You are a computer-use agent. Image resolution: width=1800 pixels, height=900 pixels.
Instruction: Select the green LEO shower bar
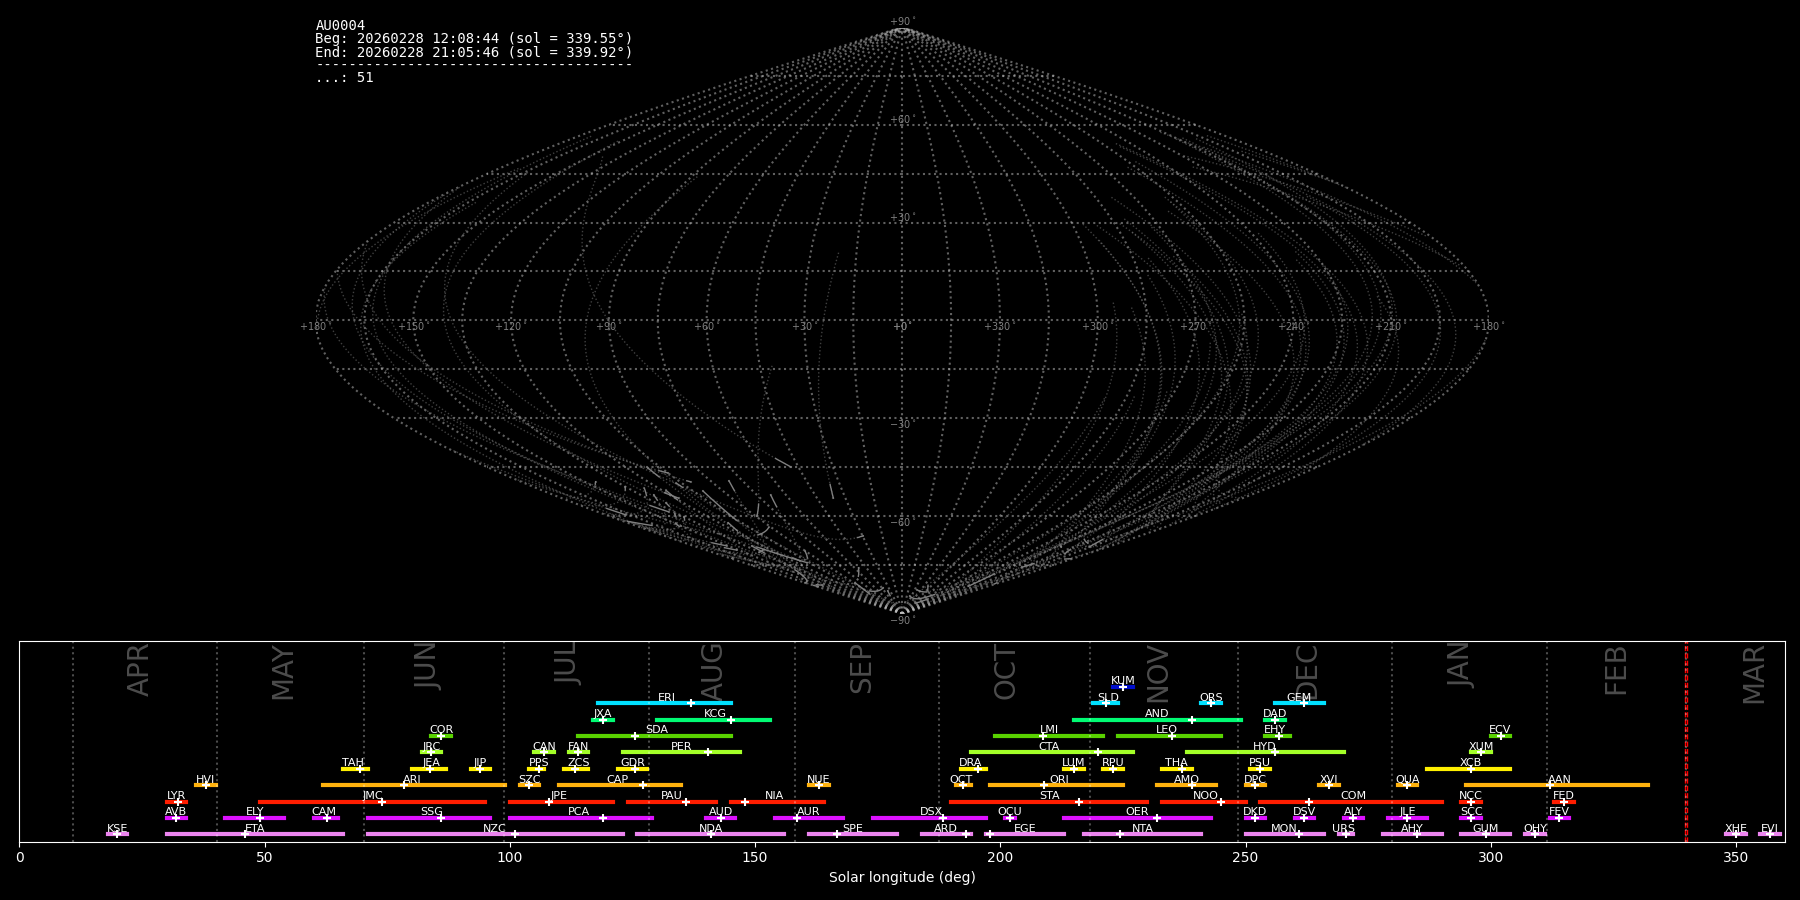click(x=1169, y=736)
